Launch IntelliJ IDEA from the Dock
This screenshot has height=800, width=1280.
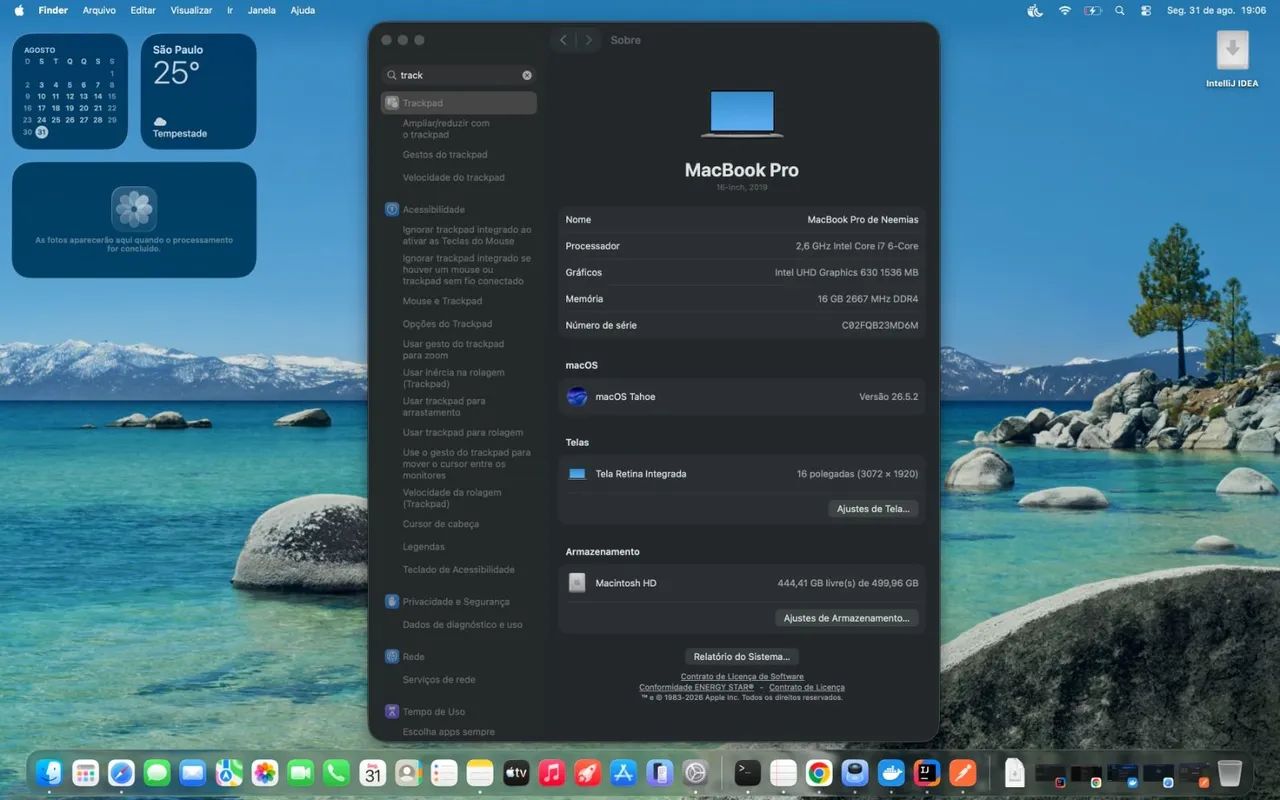(x=927, y=773)
